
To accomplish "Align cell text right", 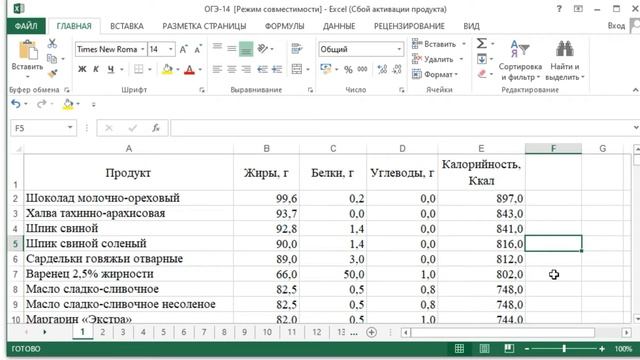I will coord(246,69).
